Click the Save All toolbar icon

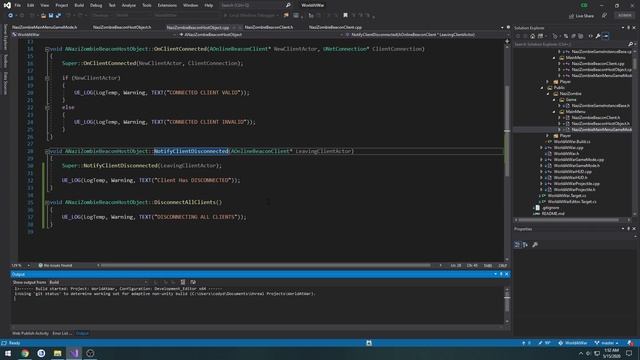pyautogui.click(x=58, y=16)
